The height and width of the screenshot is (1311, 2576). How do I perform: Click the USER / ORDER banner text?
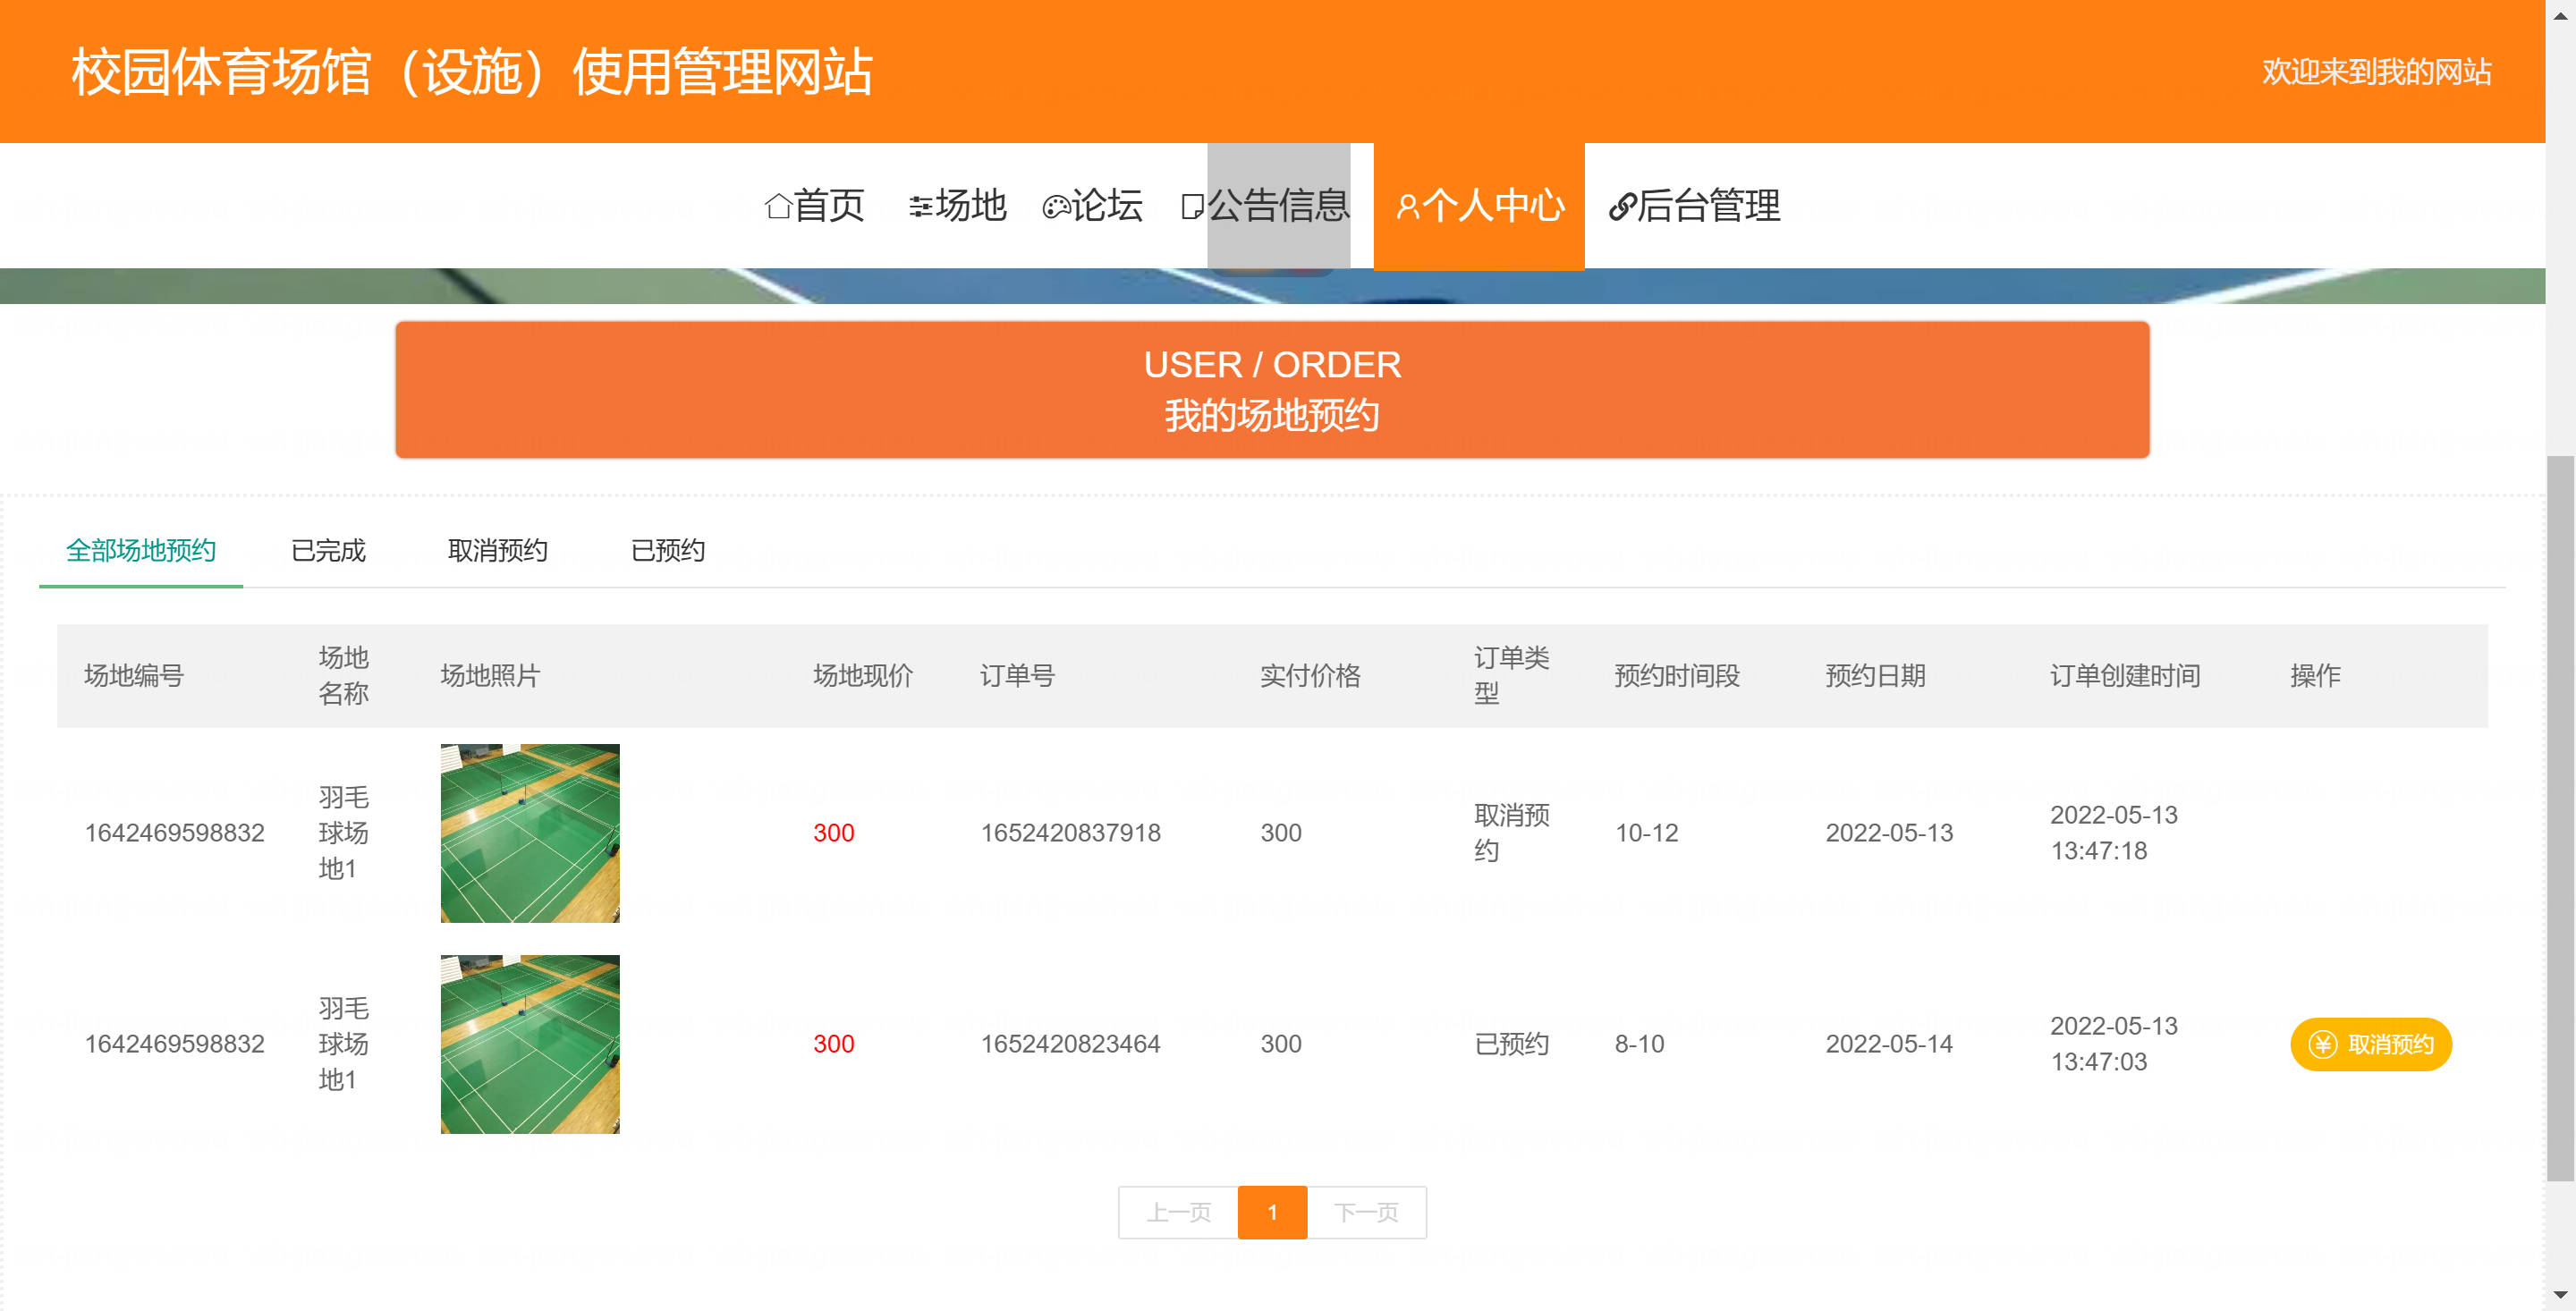(1272, 365)
